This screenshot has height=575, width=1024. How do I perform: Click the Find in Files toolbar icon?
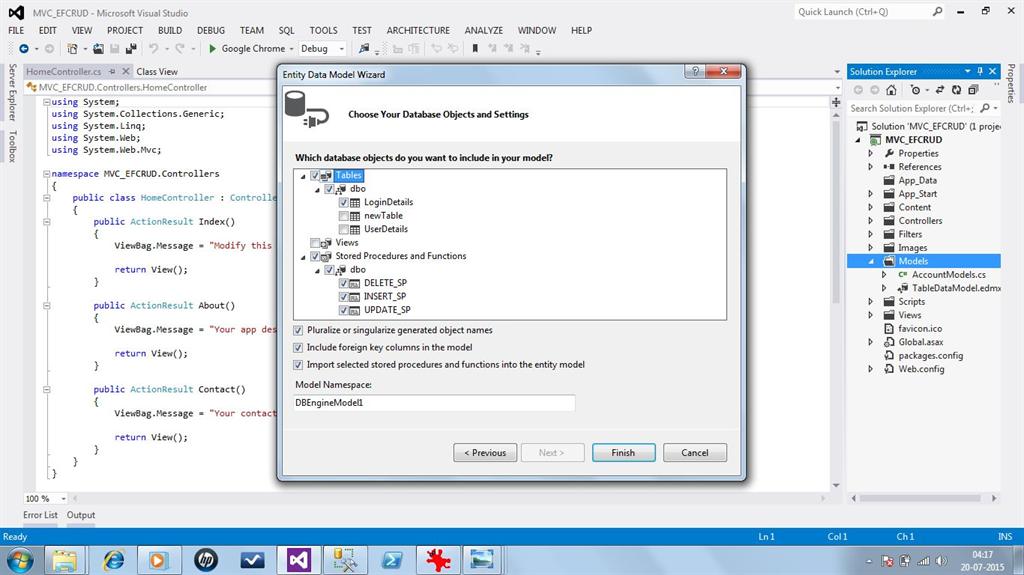(364, 48)
